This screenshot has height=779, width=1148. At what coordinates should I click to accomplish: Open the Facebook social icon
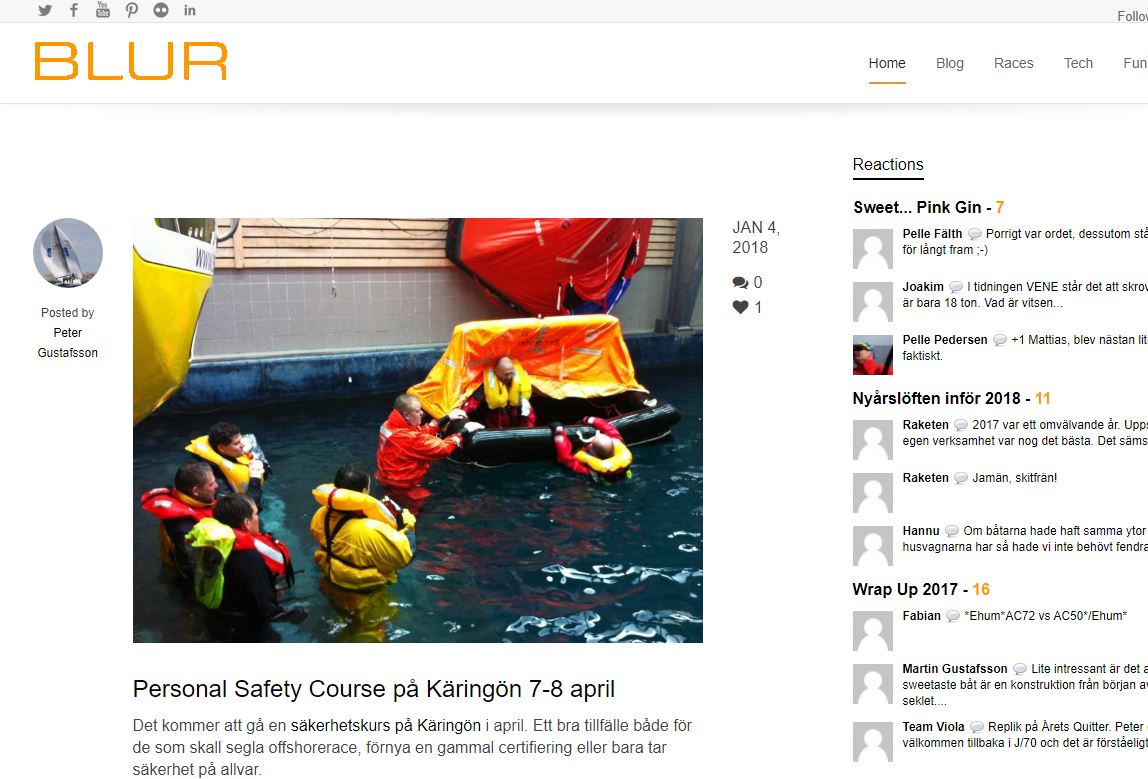tap(74, 10)
